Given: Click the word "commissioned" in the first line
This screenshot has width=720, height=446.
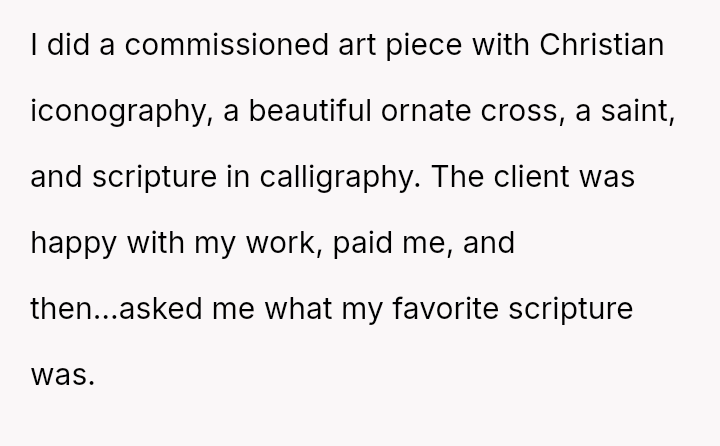Looking at the screenshot, I should click(226, 45).
